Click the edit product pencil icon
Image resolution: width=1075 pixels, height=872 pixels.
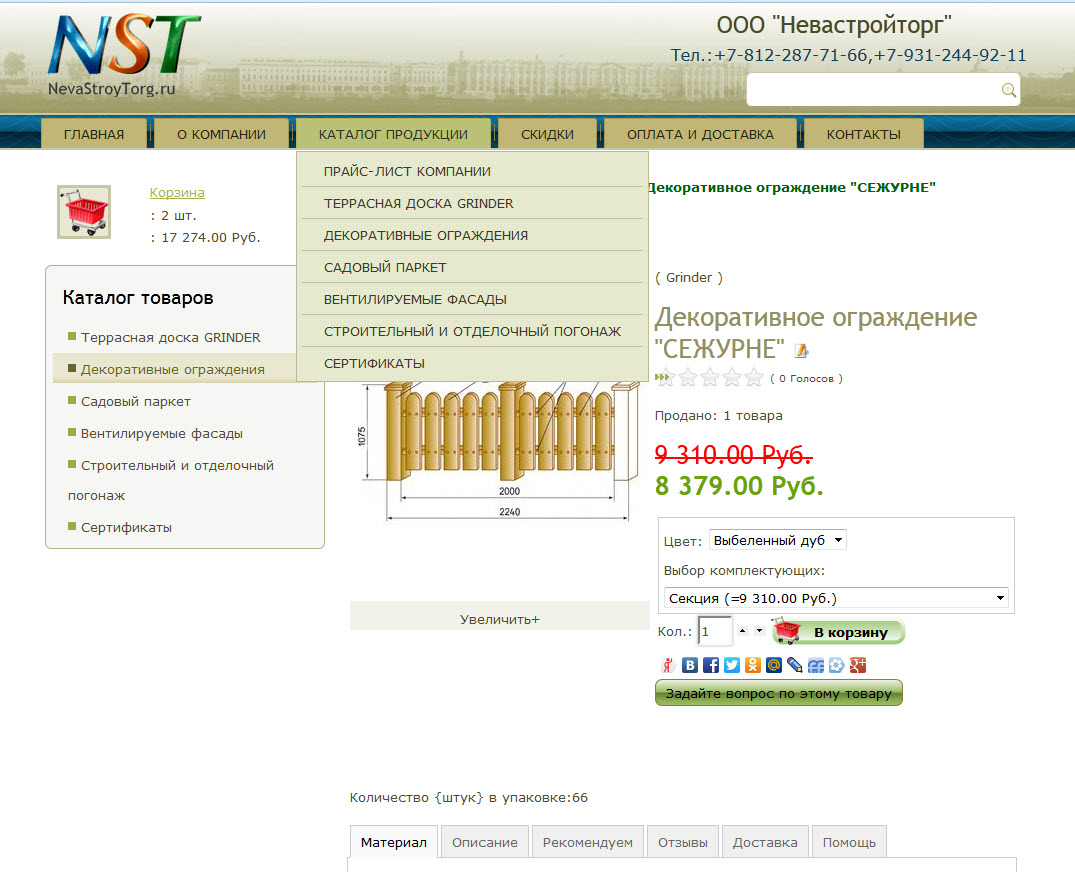click(801, 350)
